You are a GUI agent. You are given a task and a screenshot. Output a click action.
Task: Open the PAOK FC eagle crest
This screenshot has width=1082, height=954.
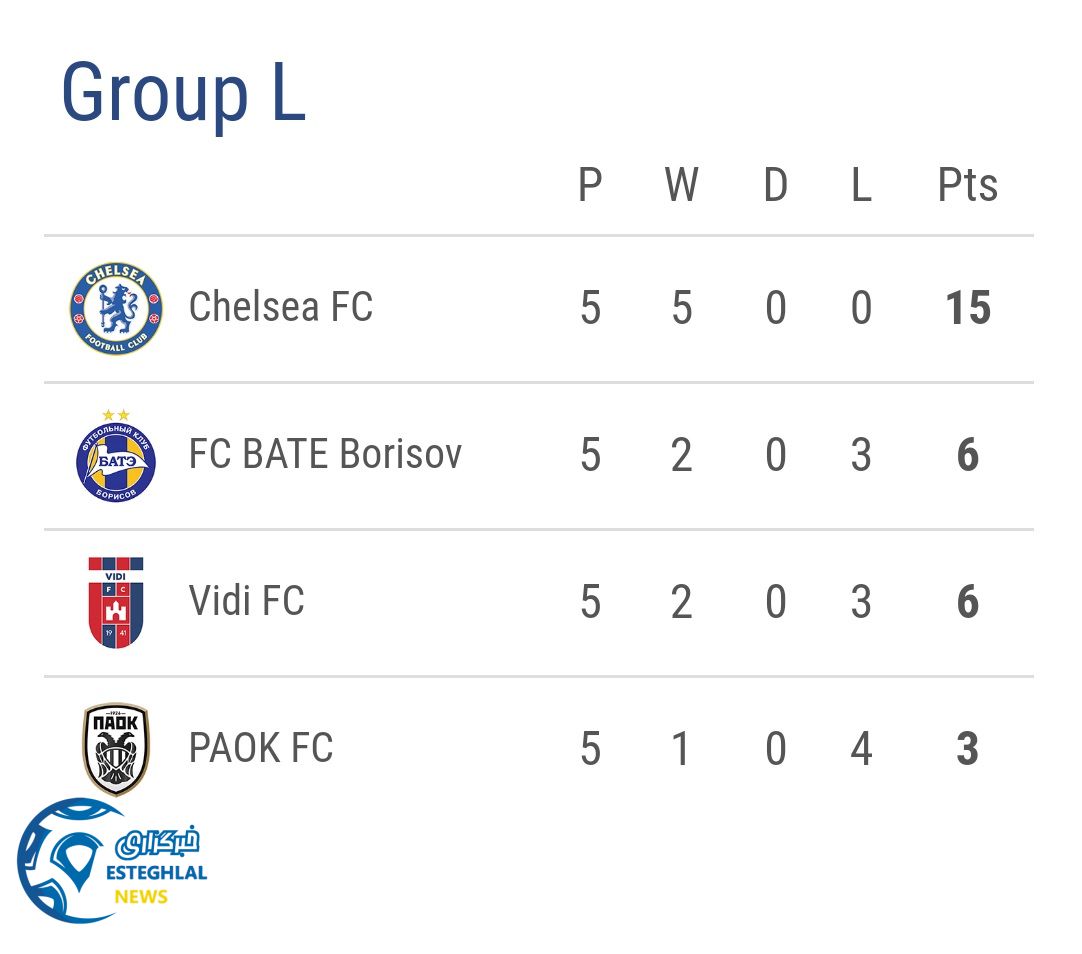tap(116, 748)
